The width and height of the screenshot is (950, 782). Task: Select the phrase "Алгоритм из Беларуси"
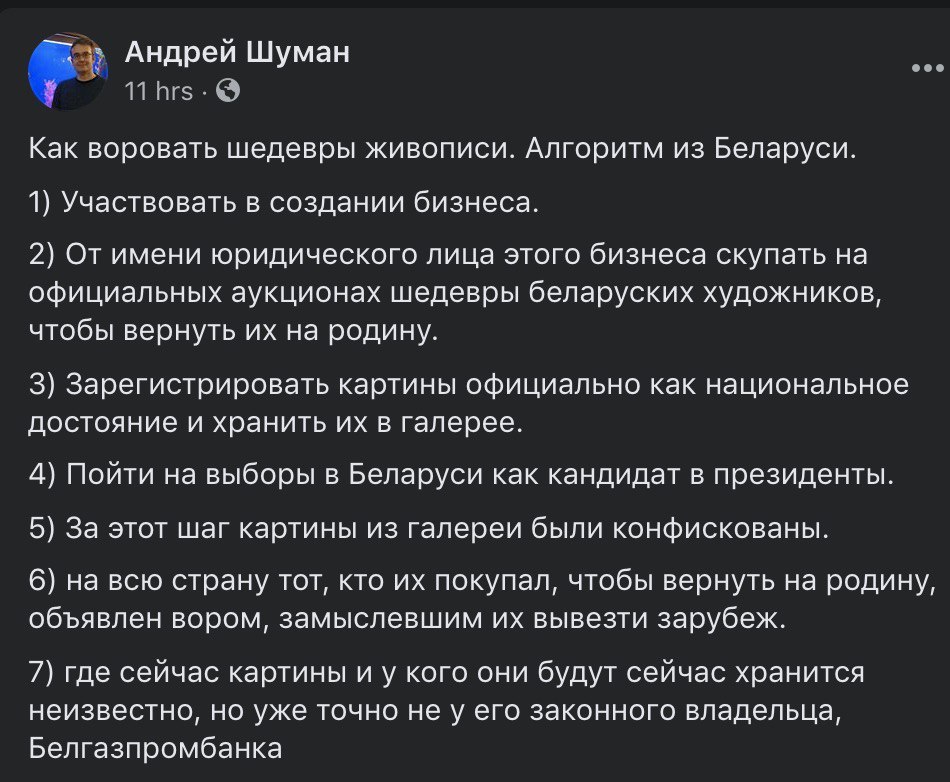coord(692,152)
